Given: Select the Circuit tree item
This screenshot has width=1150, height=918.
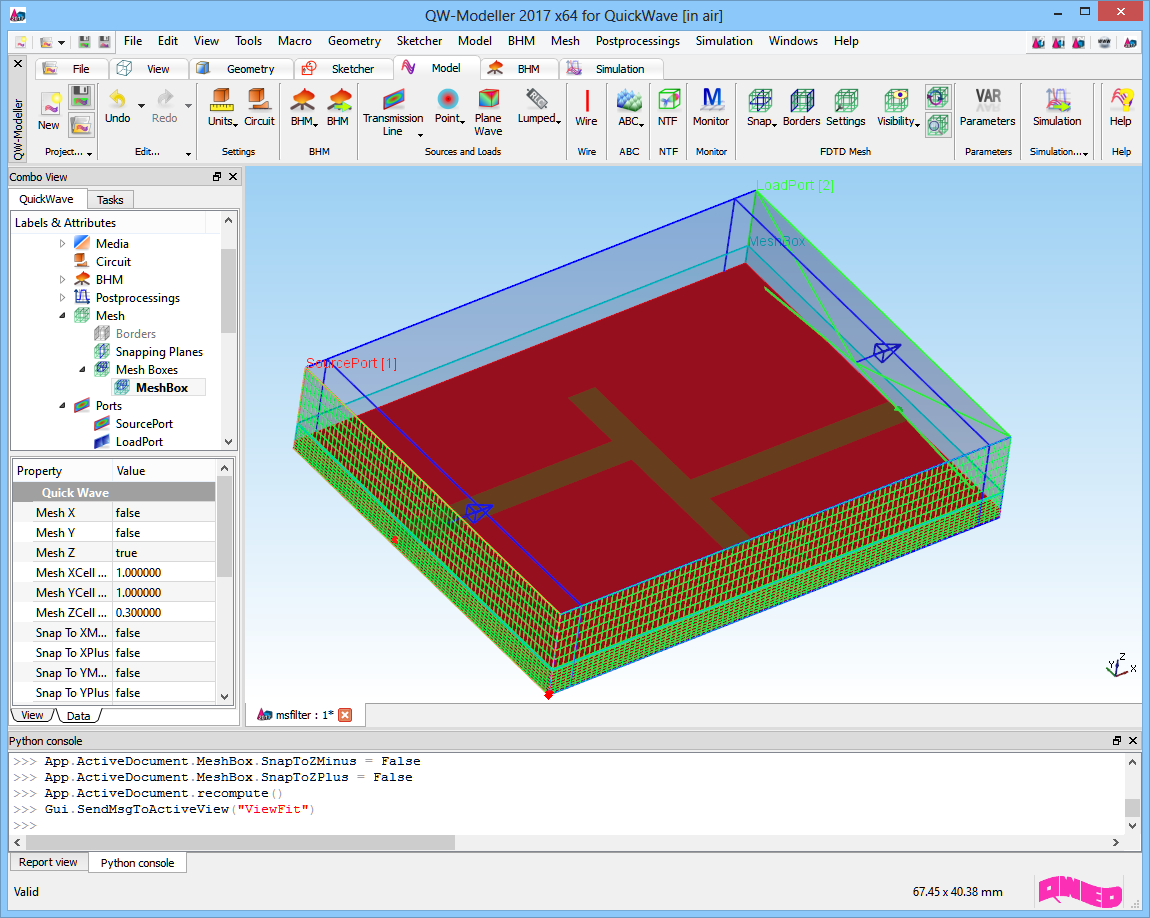Looking at the screenshot, I should (113, 262).
